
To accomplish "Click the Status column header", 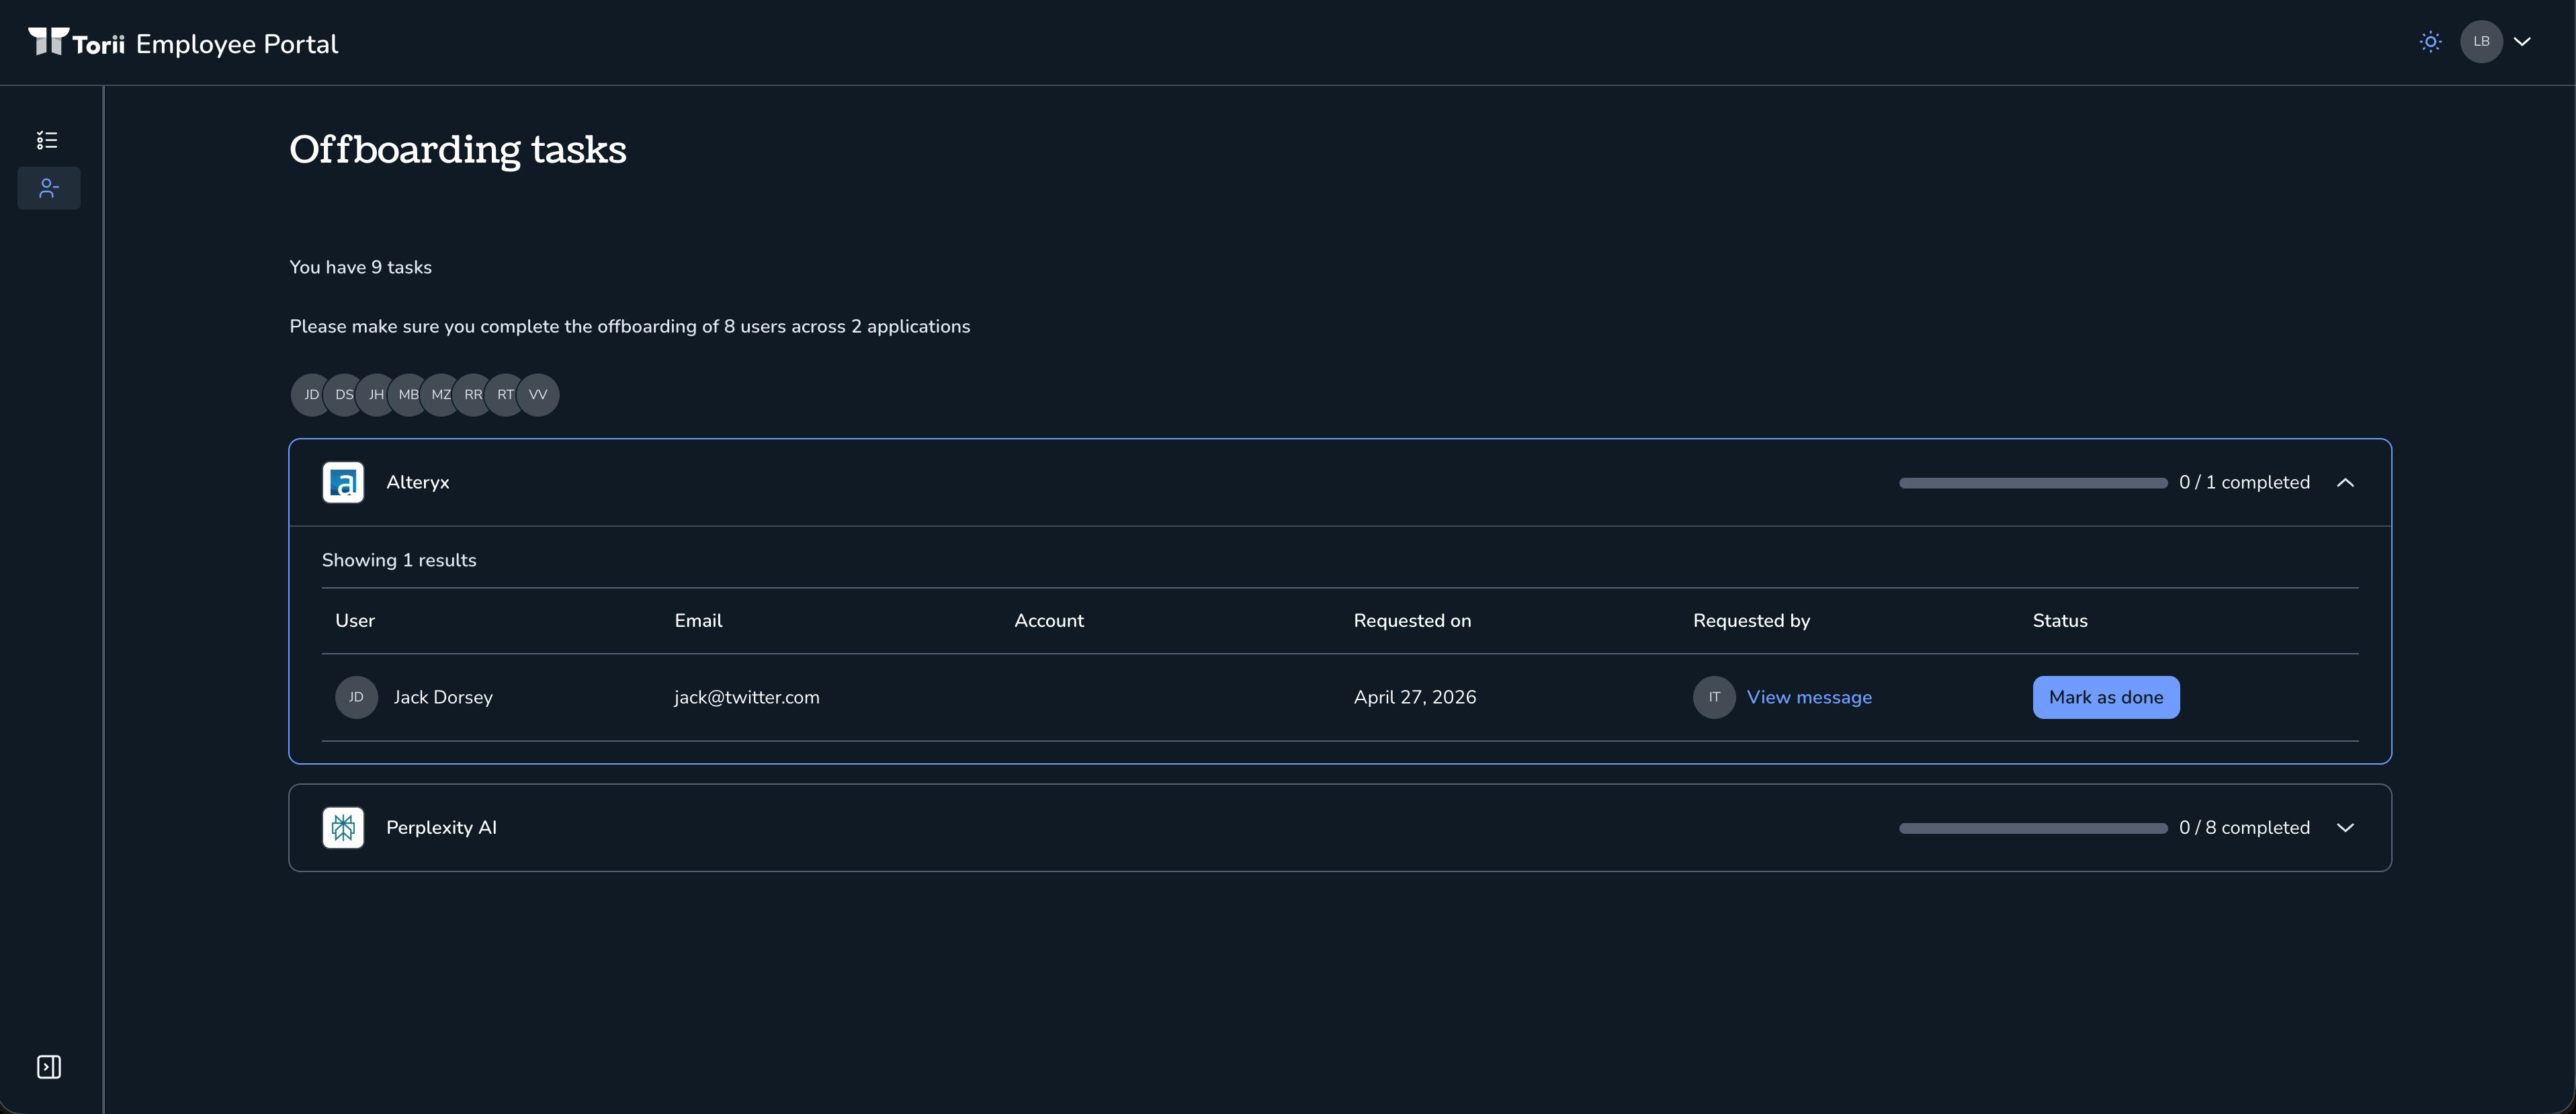I will 2060,620.
